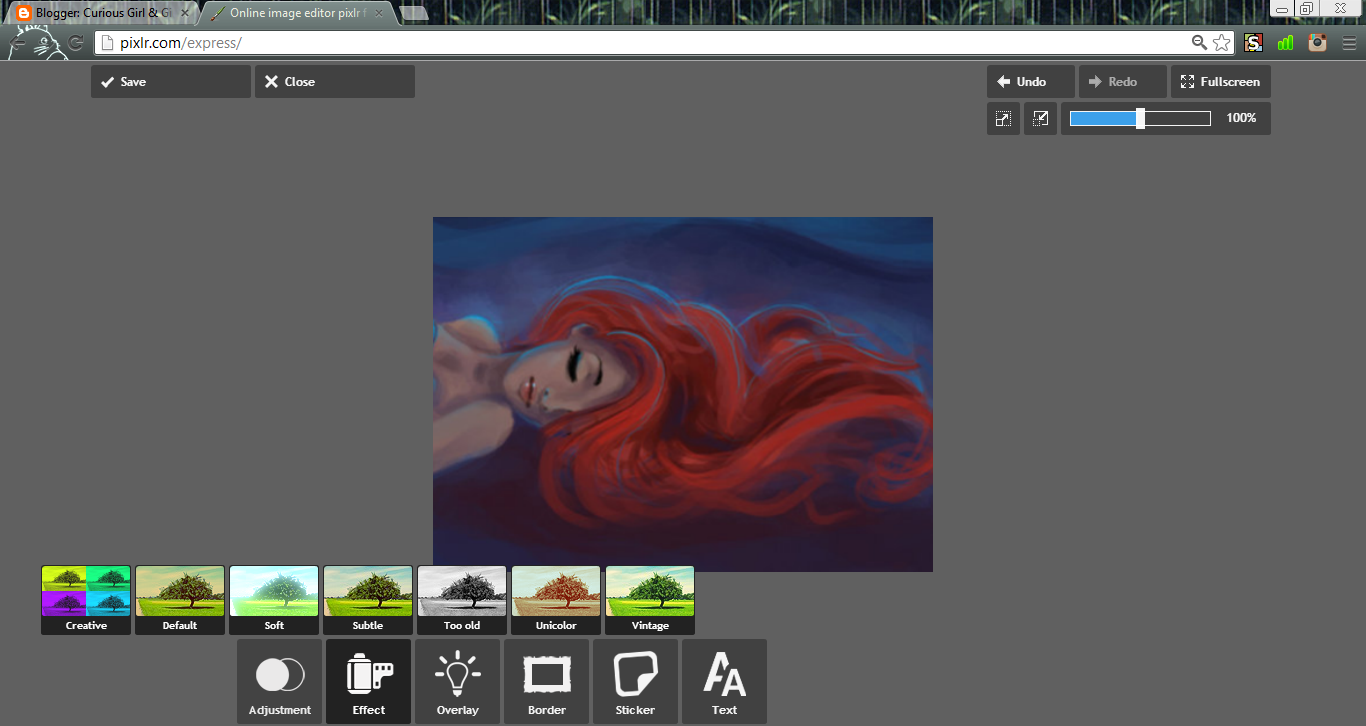The height and width of the screenshot is (726, 1366).
Task: Enter Fullscreen mode
Action: click(1221, 82)
